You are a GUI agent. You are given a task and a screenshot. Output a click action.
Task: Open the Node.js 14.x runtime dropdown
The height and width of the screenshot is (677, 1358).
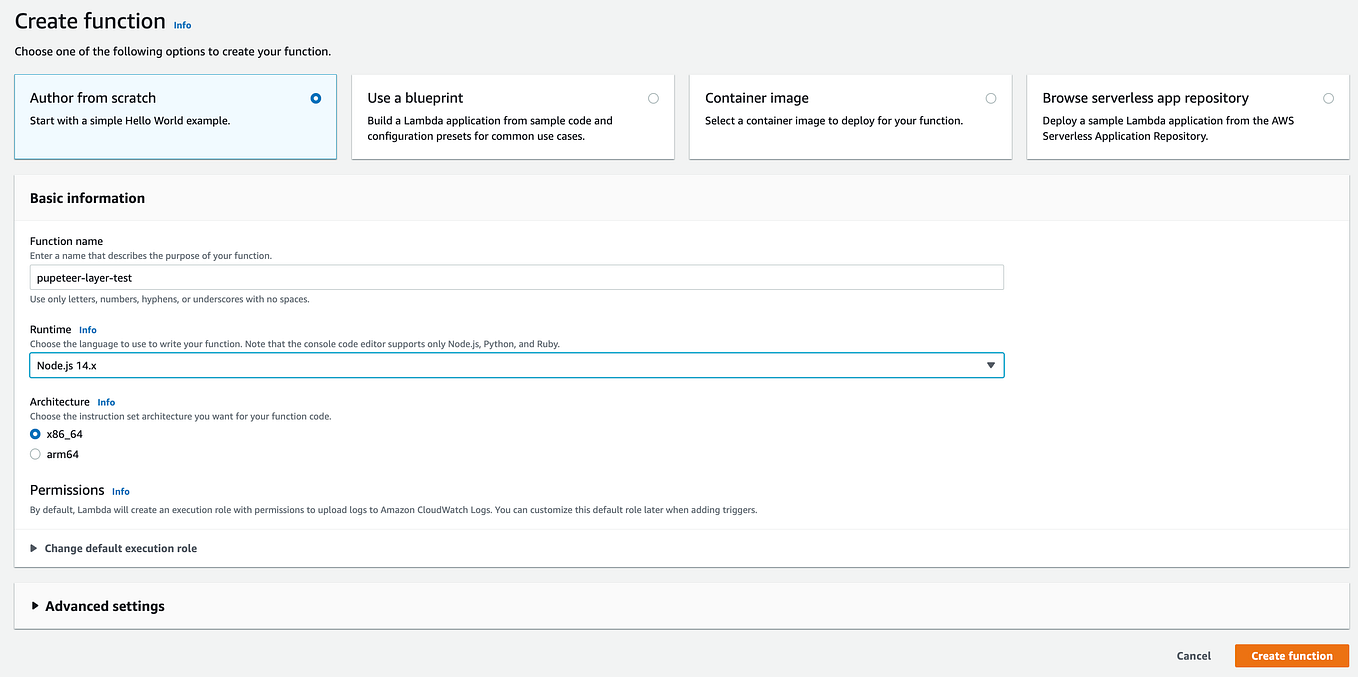coord(516,365)
